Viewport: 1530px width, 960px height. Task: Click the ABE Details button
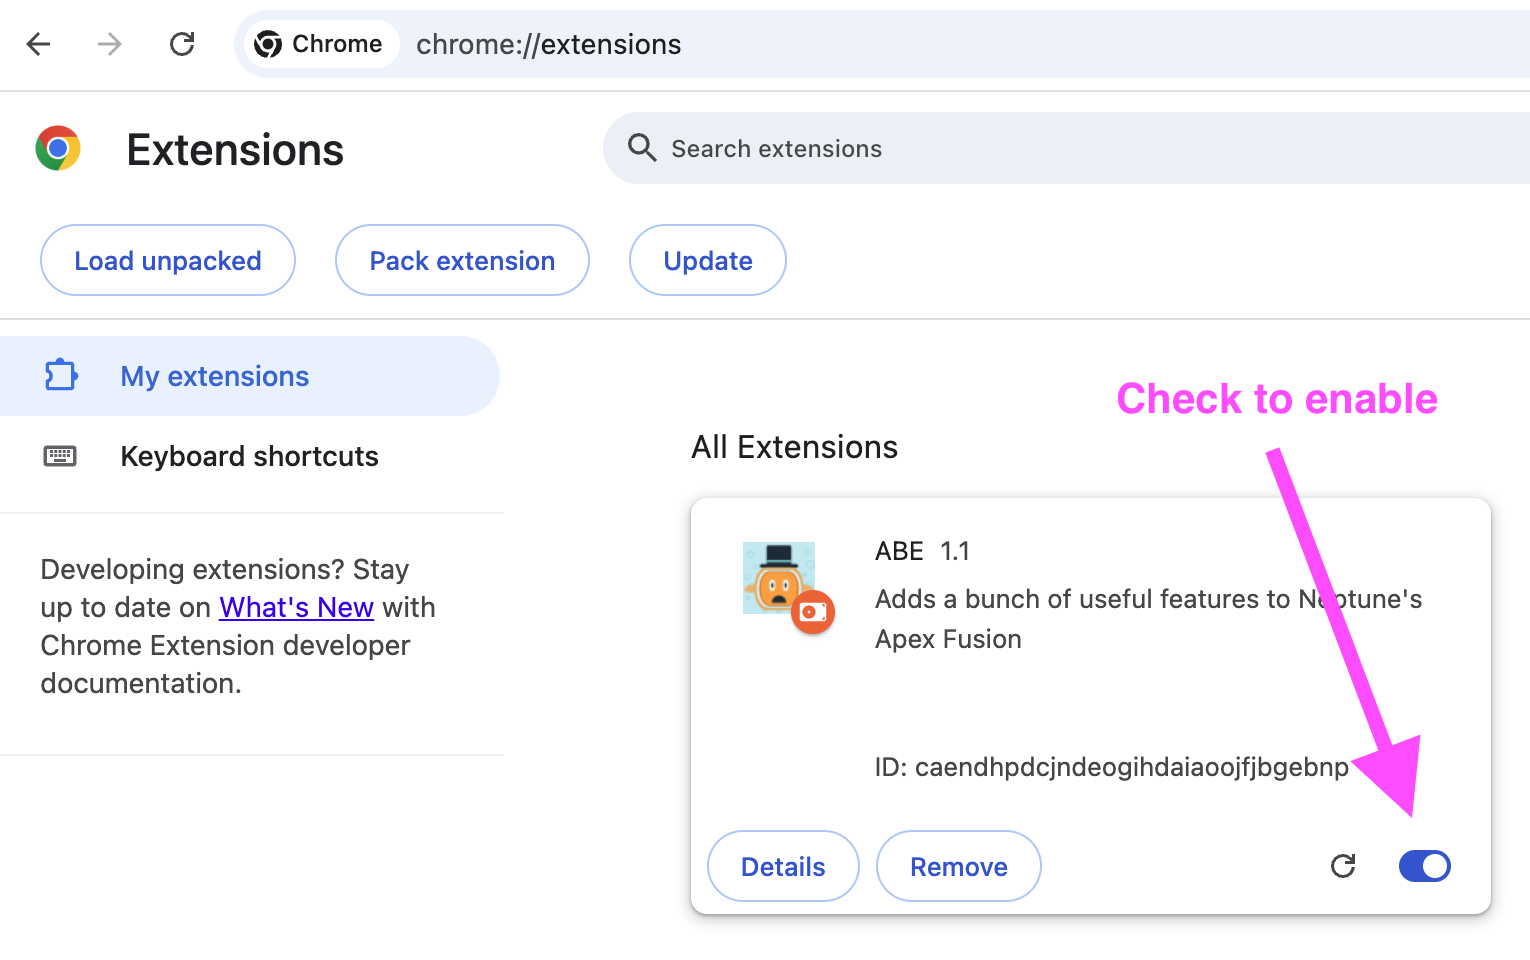point(783,866)
